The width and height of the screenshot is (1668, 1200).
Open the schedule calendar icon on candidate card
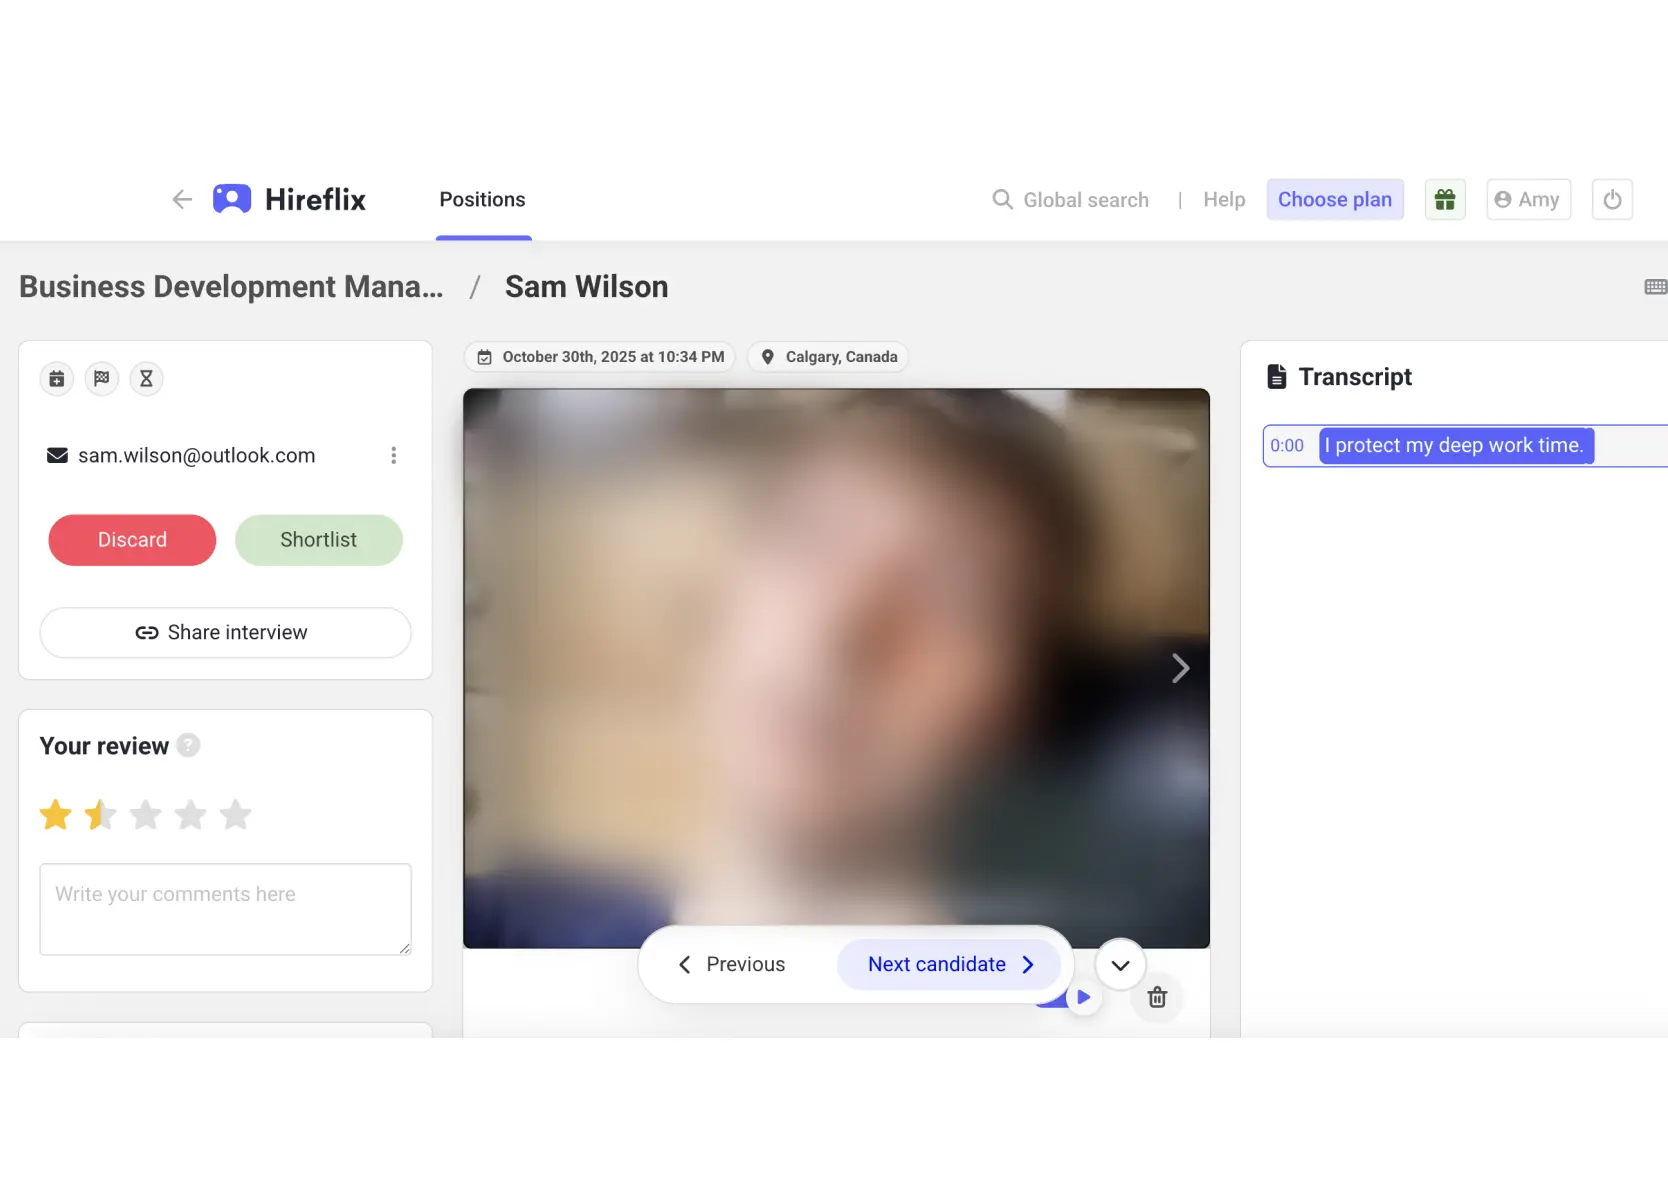[56, 378]
